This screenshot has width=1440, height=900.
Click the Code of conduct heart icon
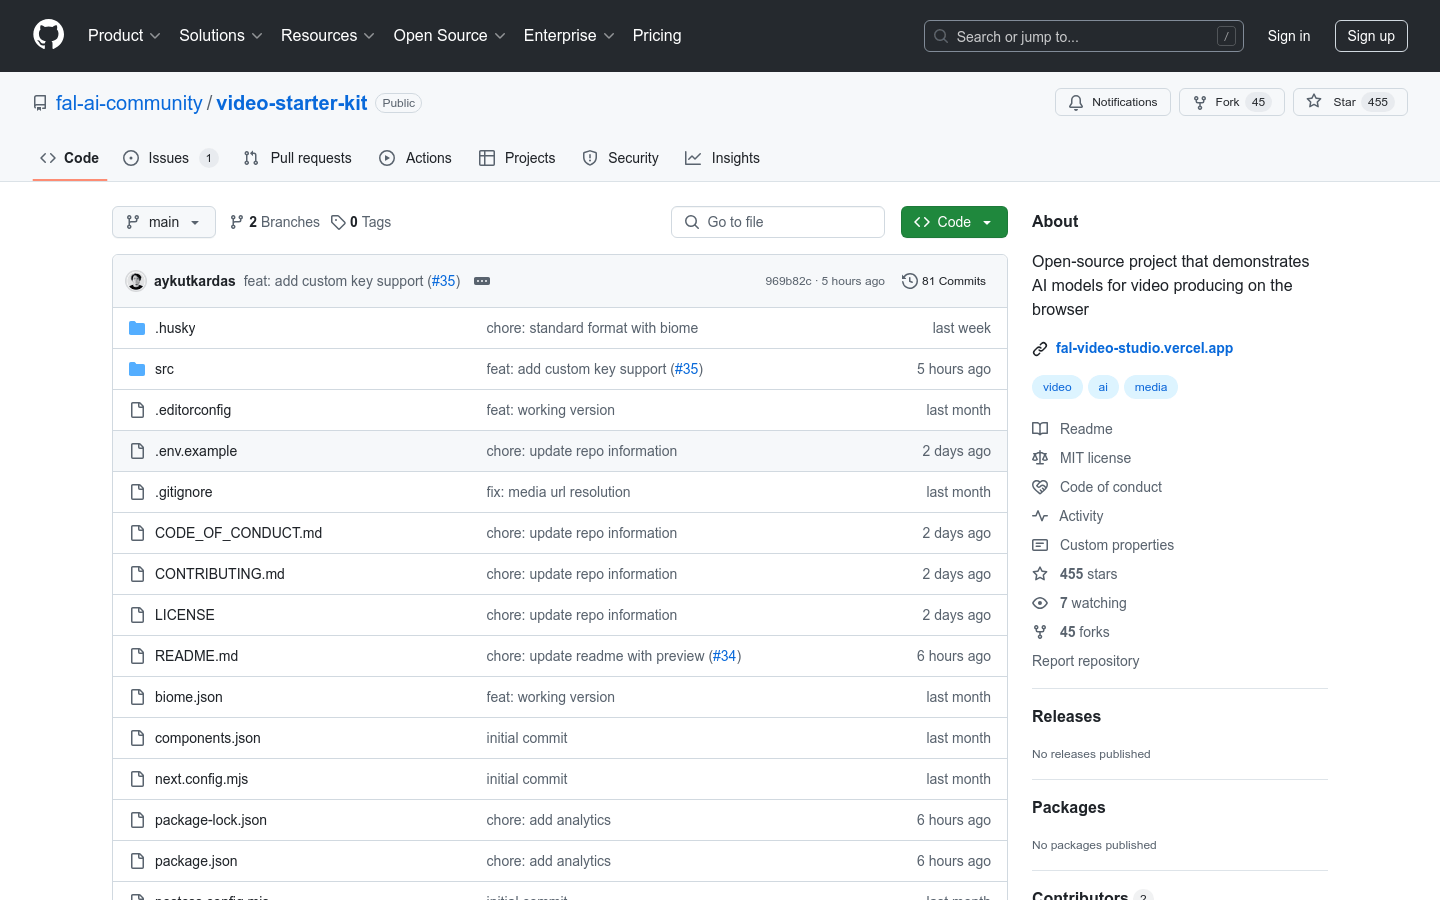[x=1040, y=487]
